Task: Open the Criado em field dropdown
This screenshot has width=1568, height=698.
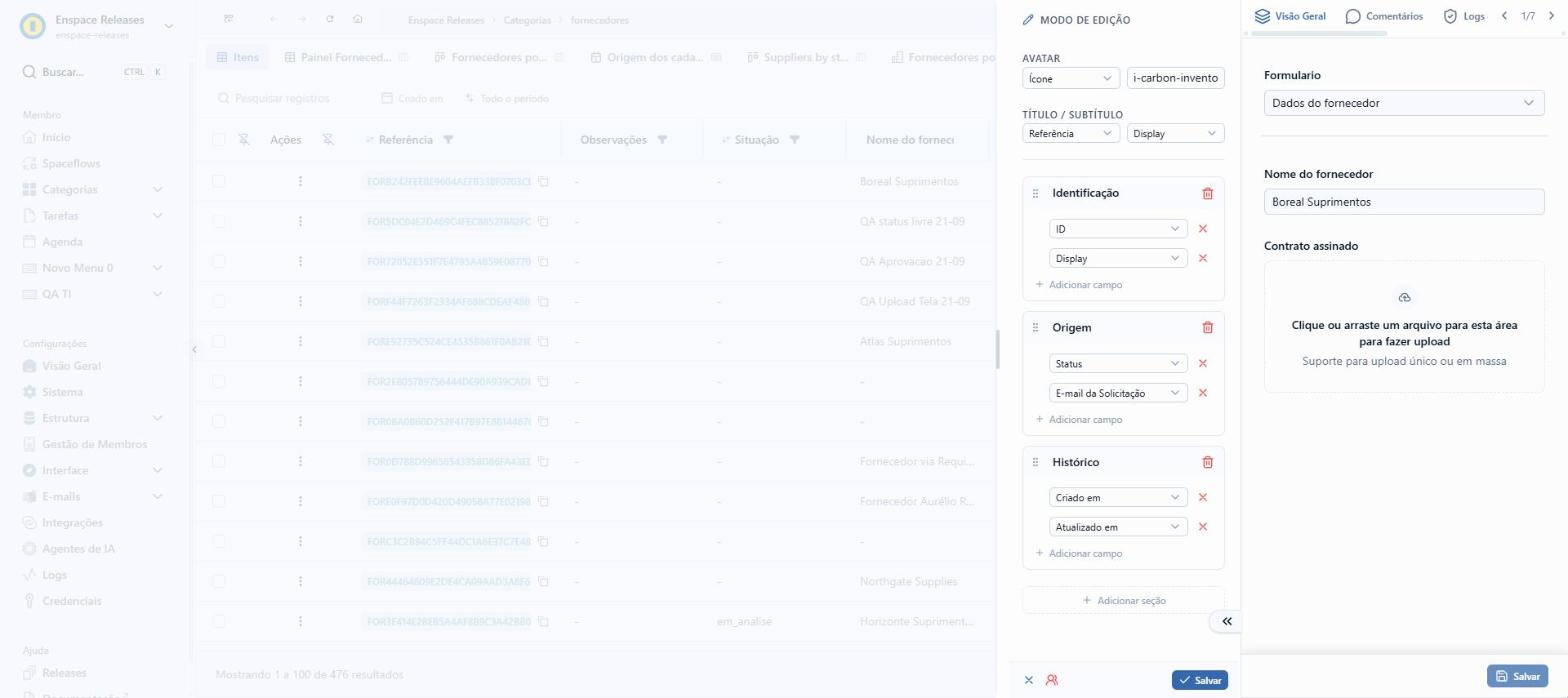Action: tap(1118, 497)
